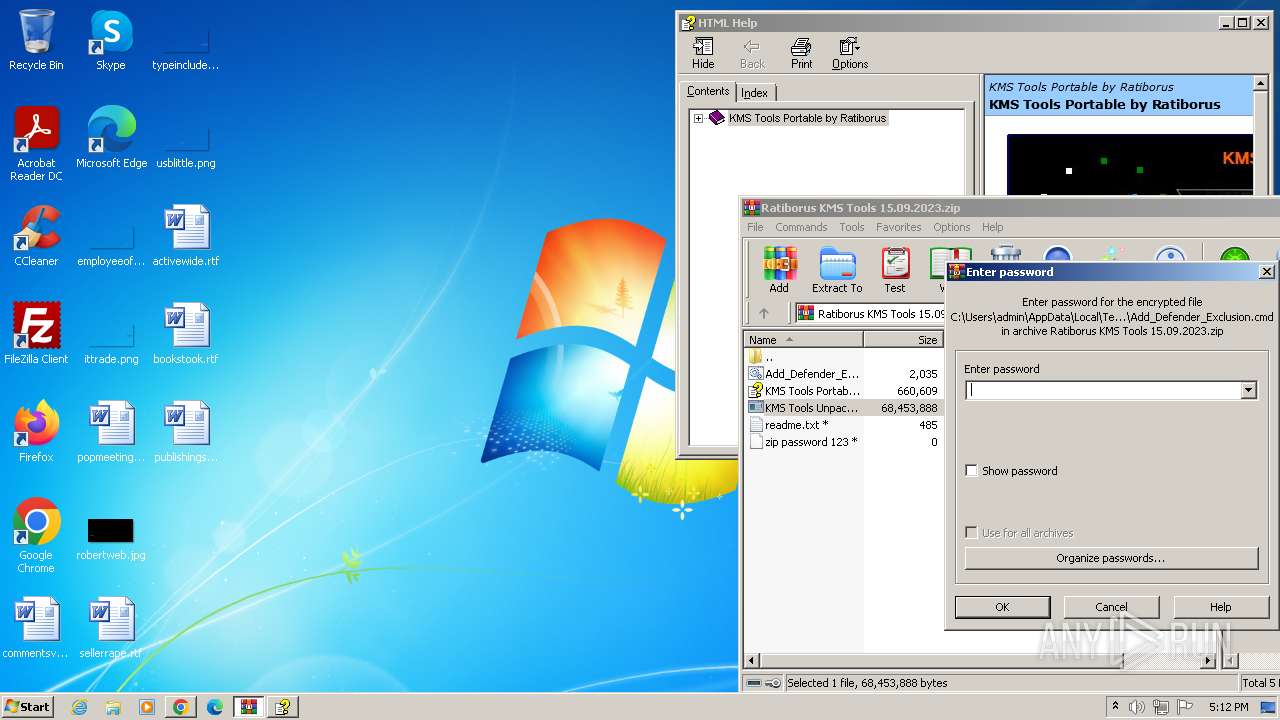Open Edge from the taskbar

[x=215, y=707]
